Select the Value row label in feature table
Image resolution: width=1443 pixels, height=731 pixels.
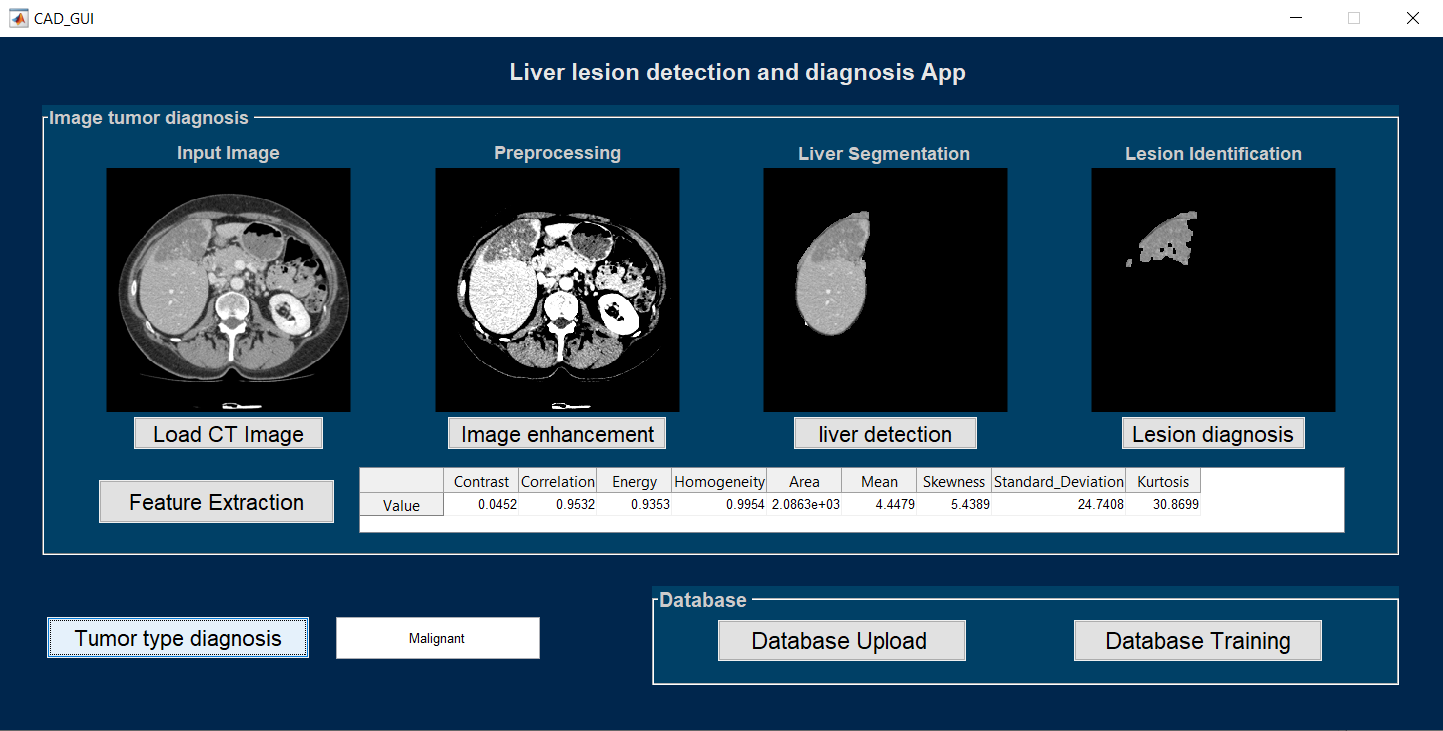(x=401, y=505)
